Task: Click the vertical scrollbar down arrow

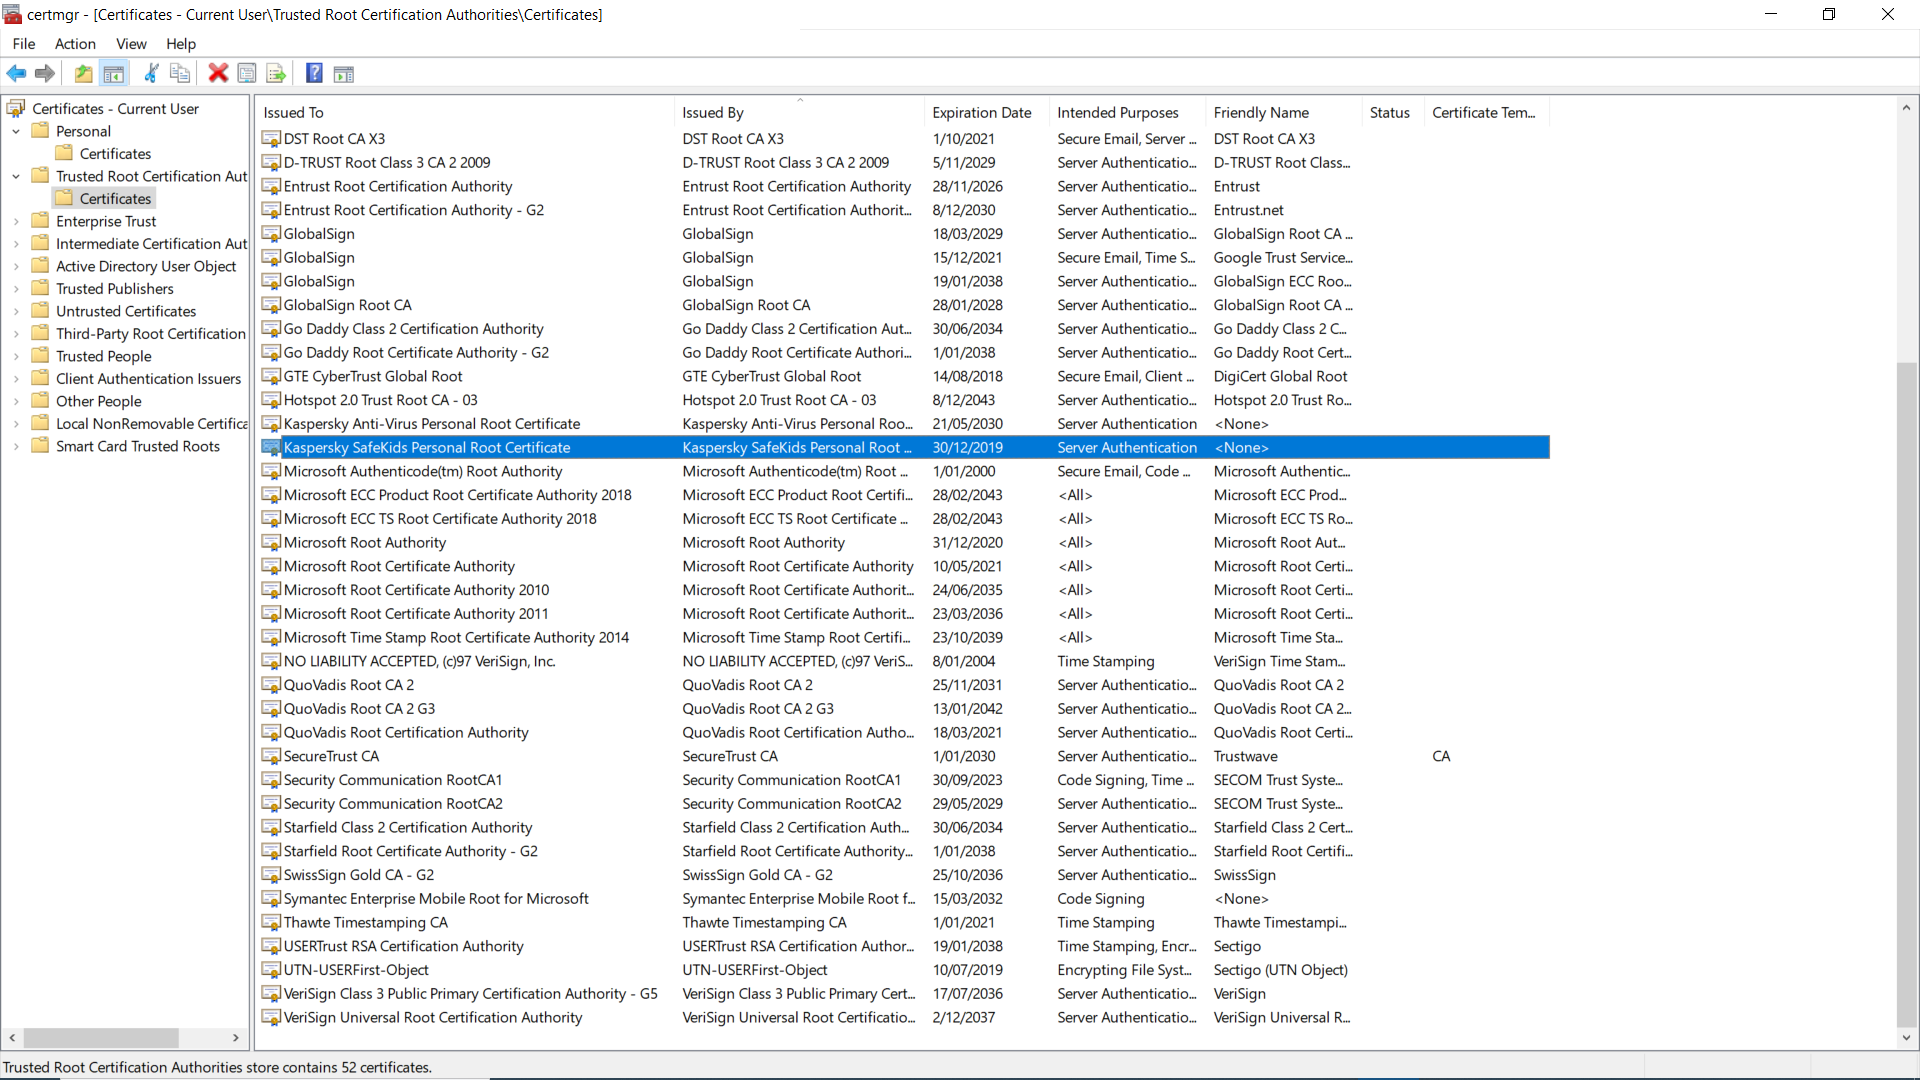Action: [1906, 1038]
